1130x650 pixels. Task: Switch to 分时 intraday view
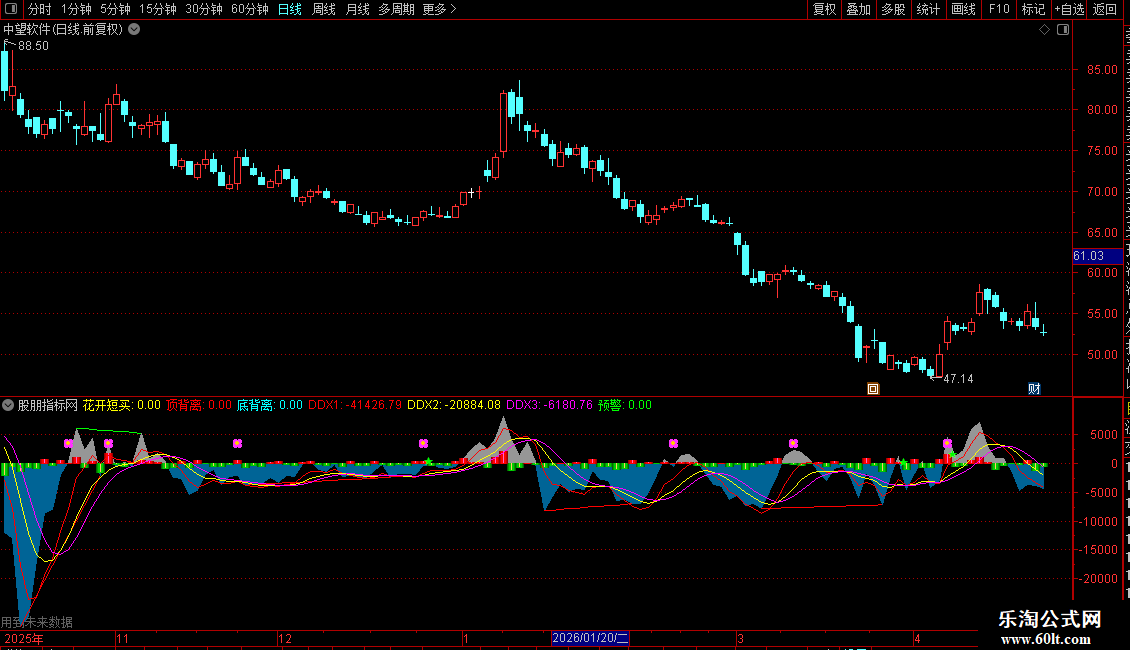(40, 9)
